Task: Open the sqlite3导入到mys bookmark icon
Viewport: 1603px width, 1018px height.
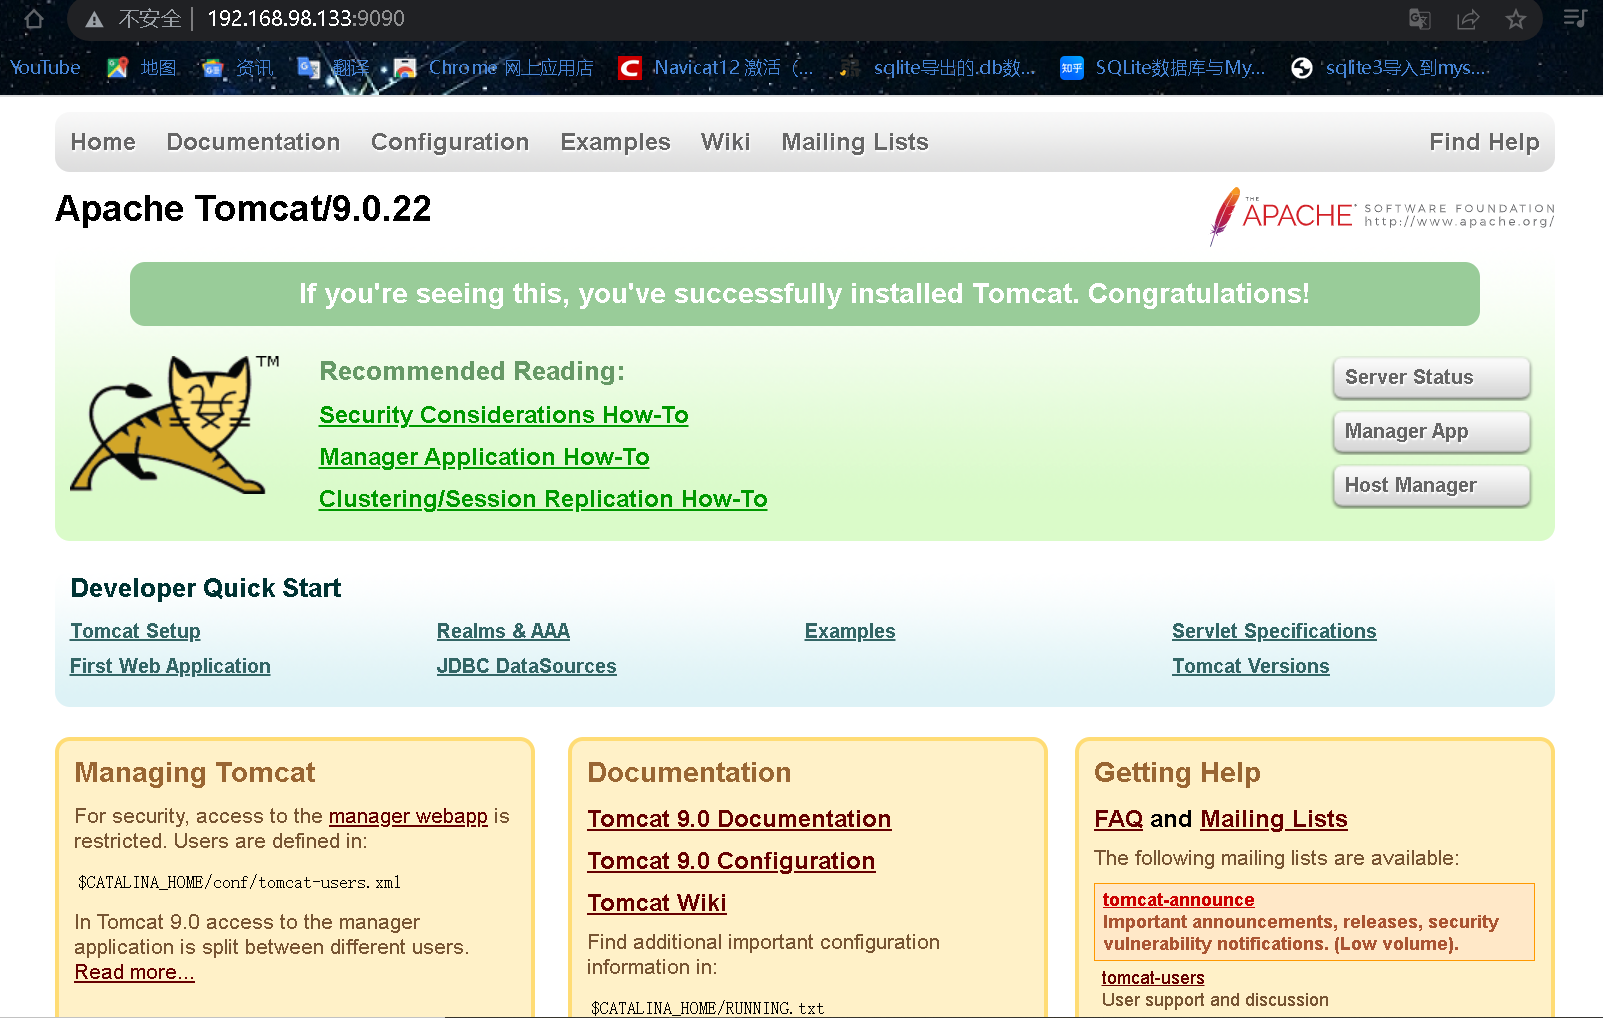Action: click(x=1302, y=68)
